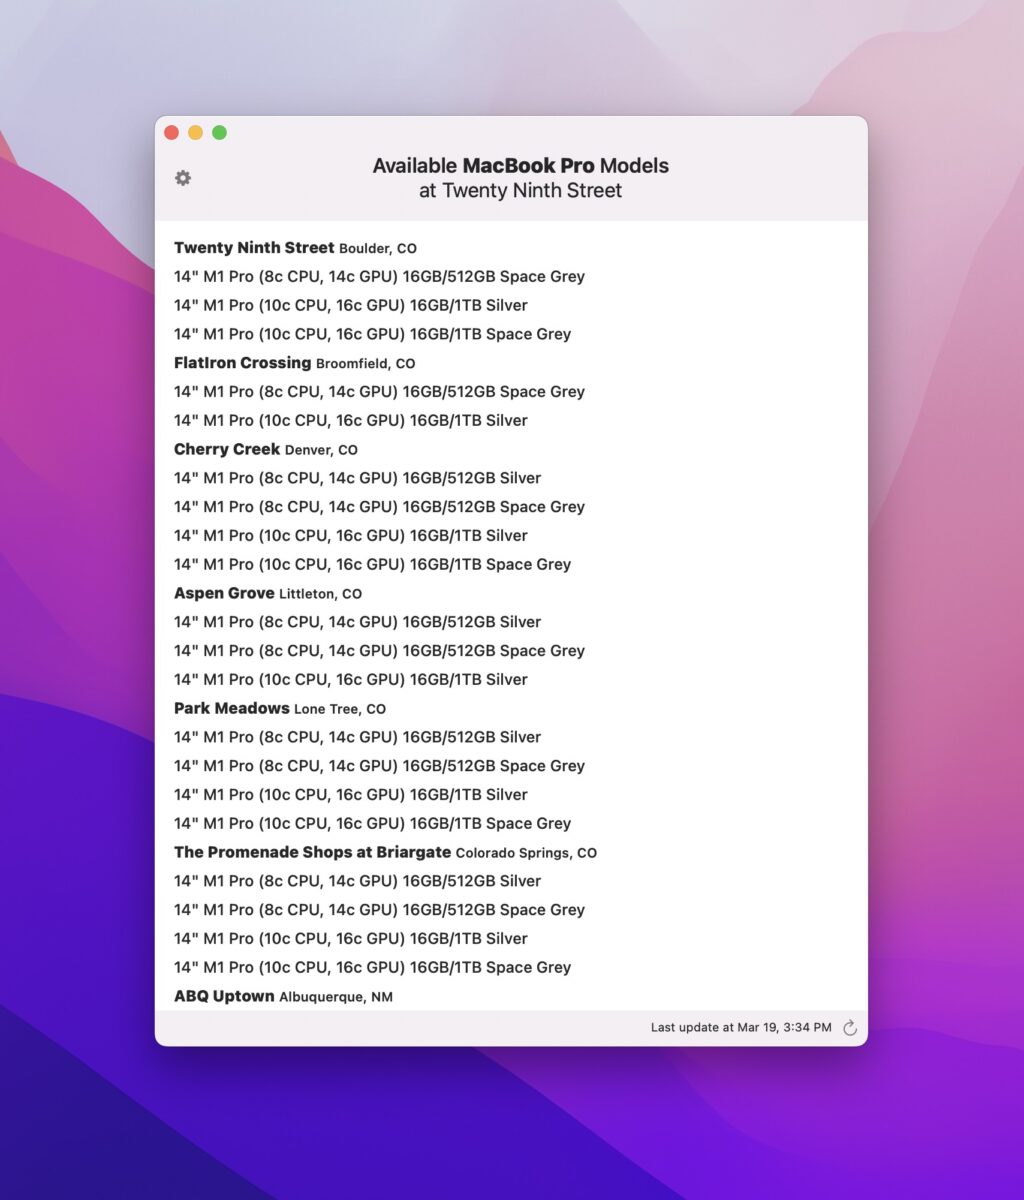Select FlatIron Crossing 10c 1TB Silver row

coord(351,421)
